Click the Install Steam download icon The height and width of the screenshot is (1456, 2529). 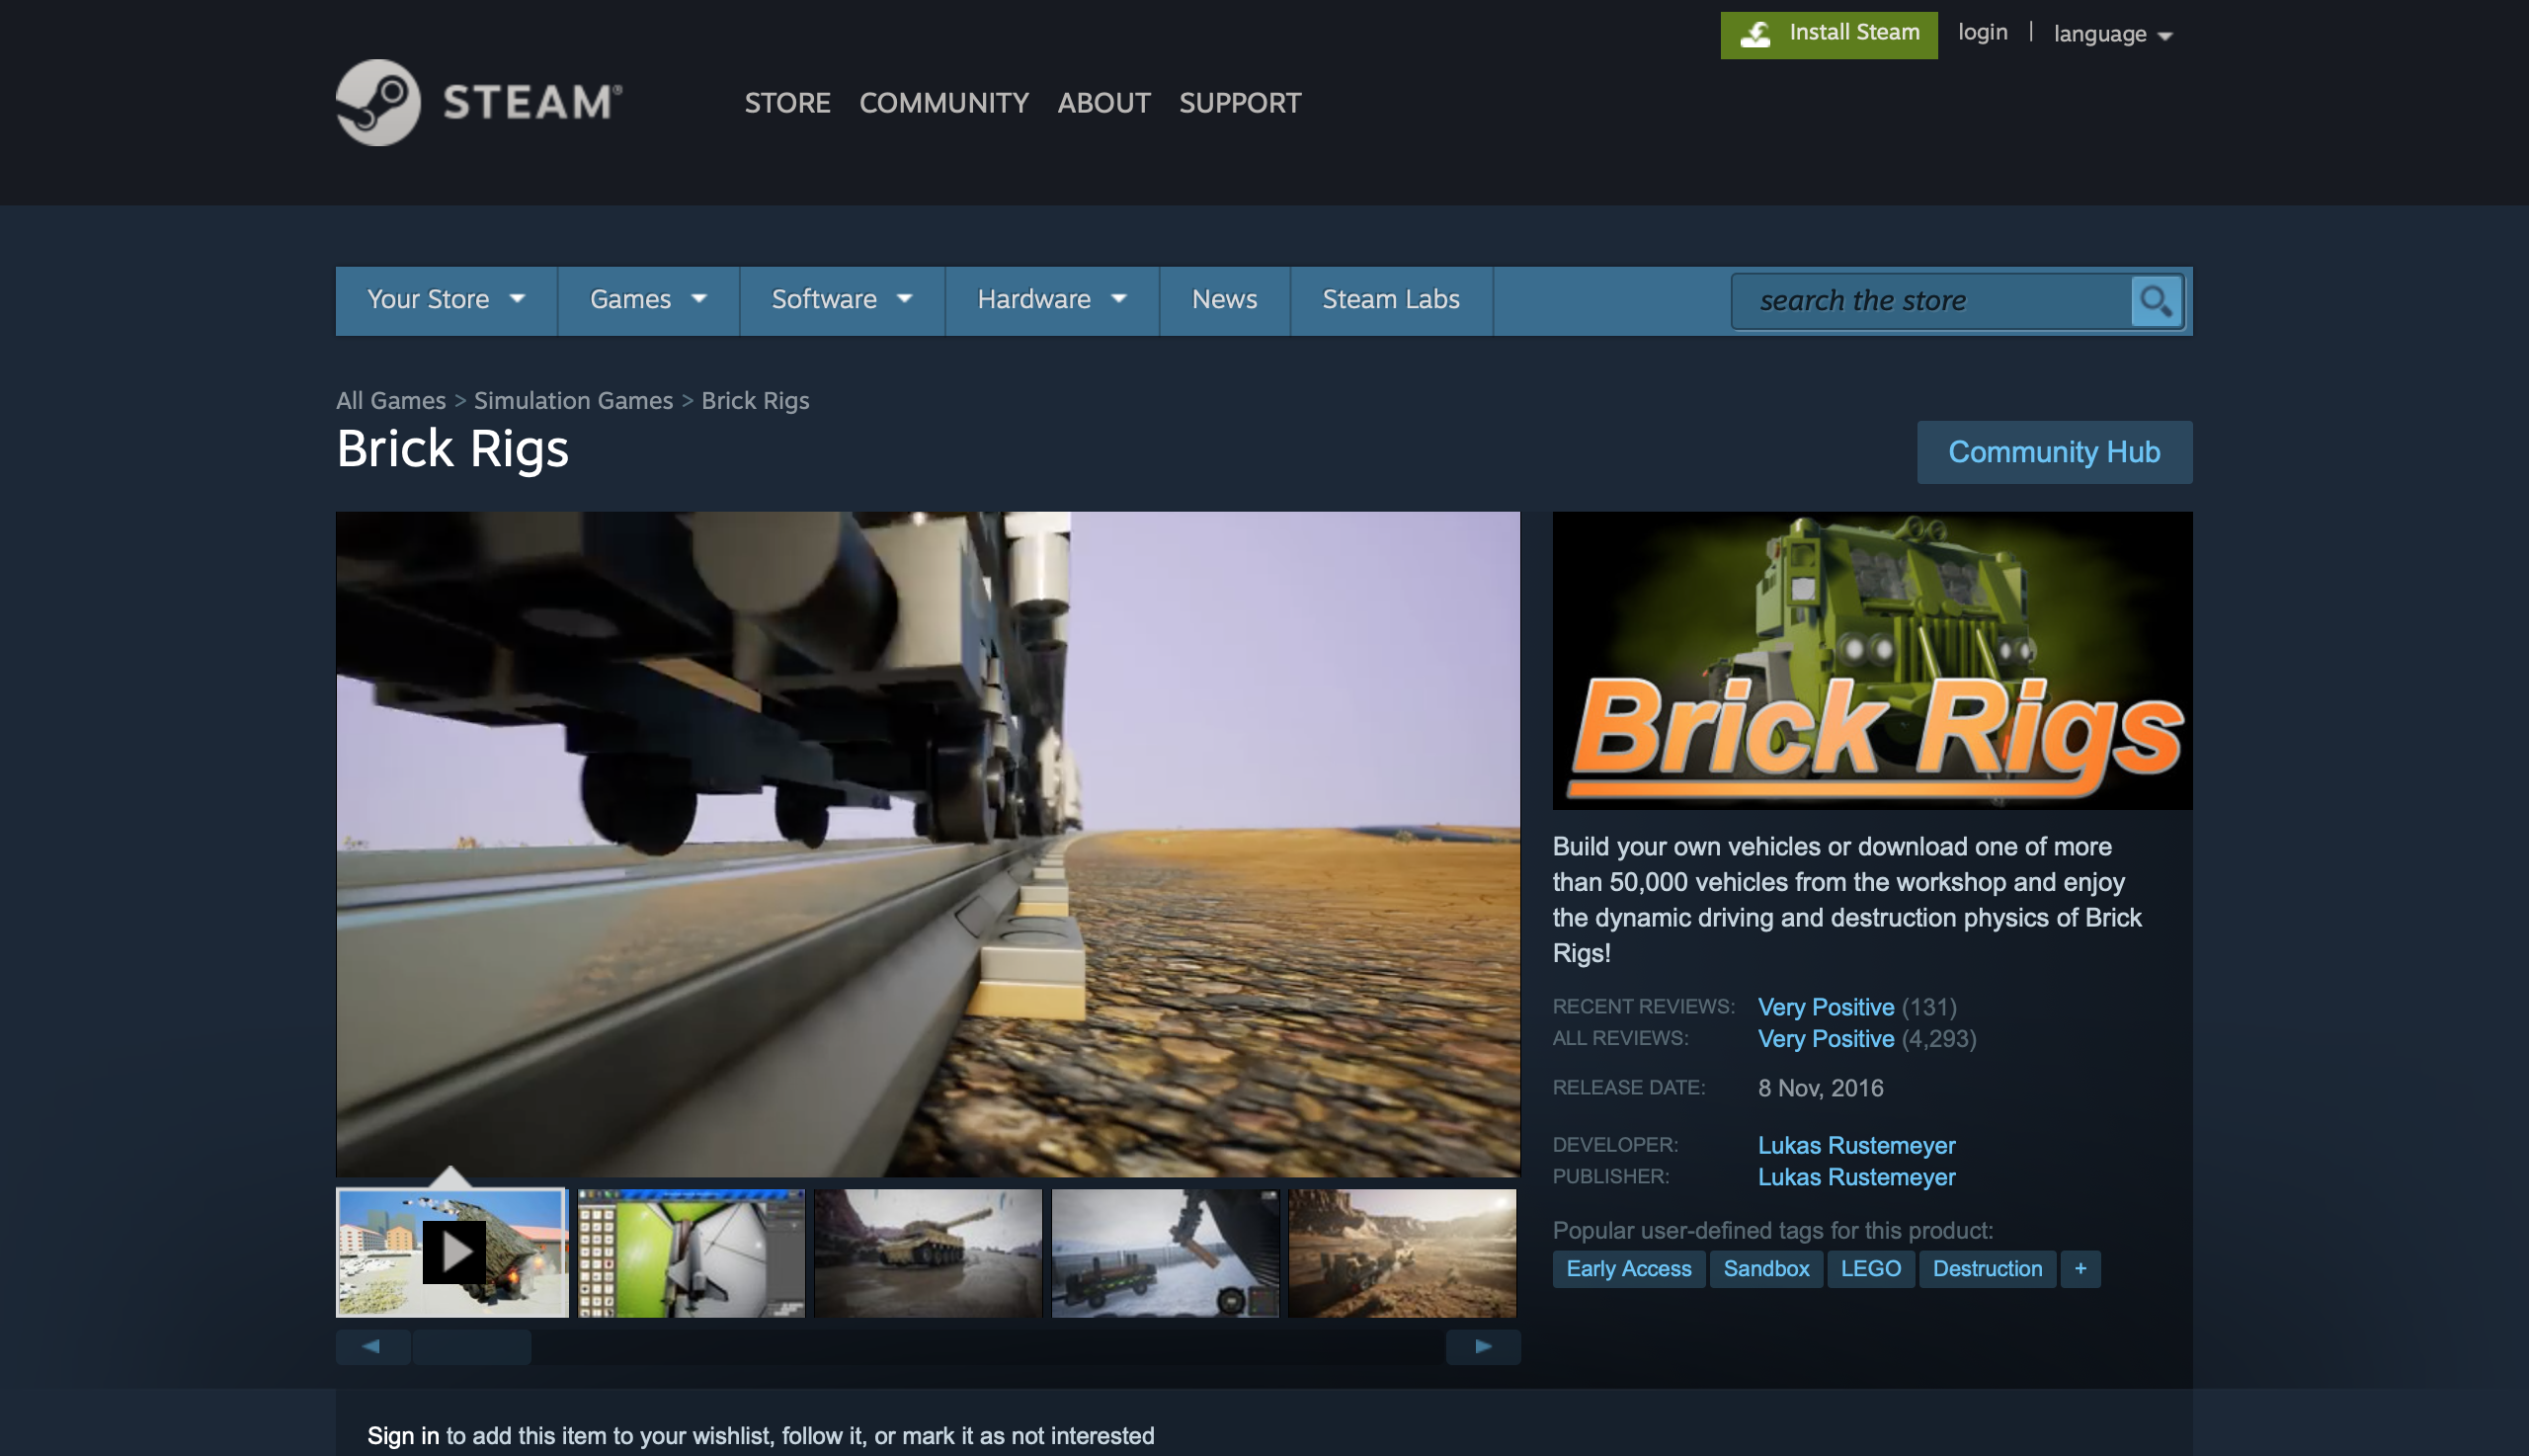[x=1755, y=35]
